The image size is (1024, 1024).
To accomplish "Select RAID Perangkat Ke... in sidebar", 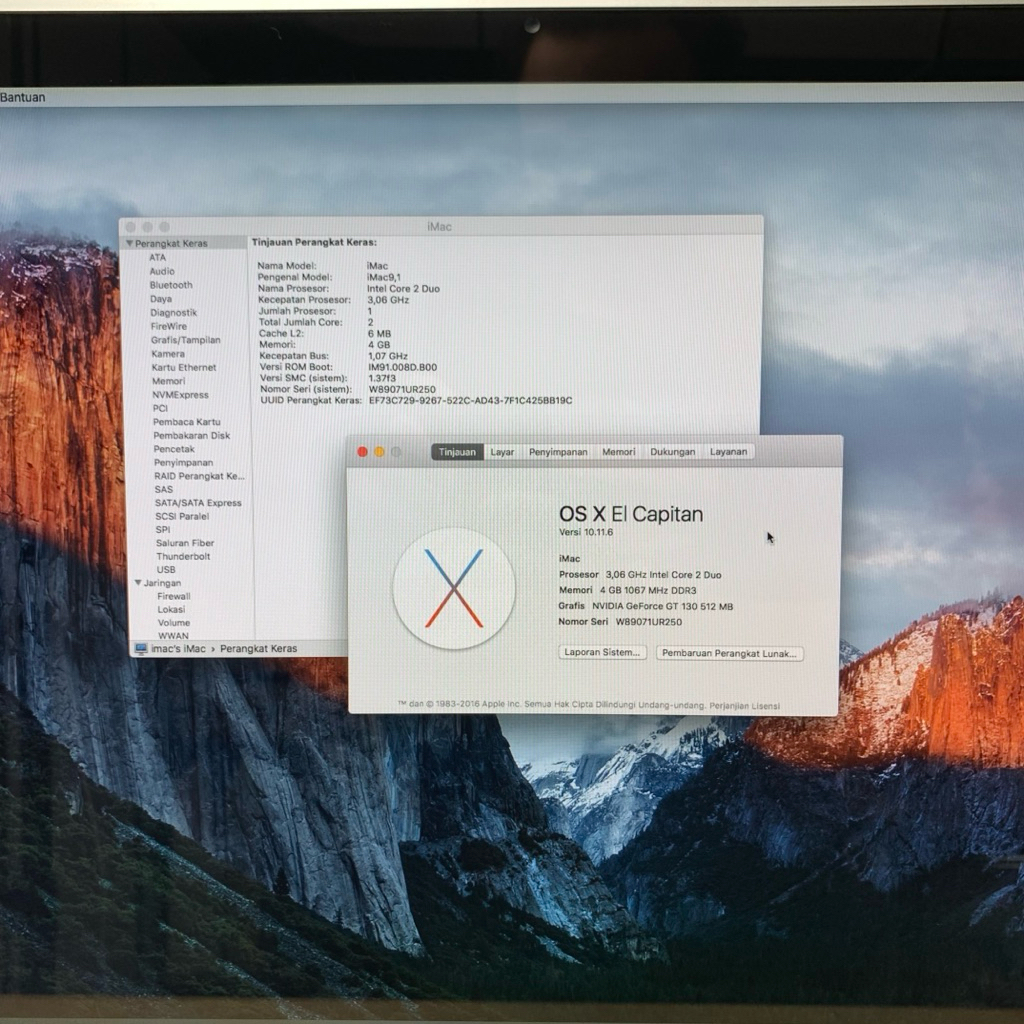I will [199, 475].
